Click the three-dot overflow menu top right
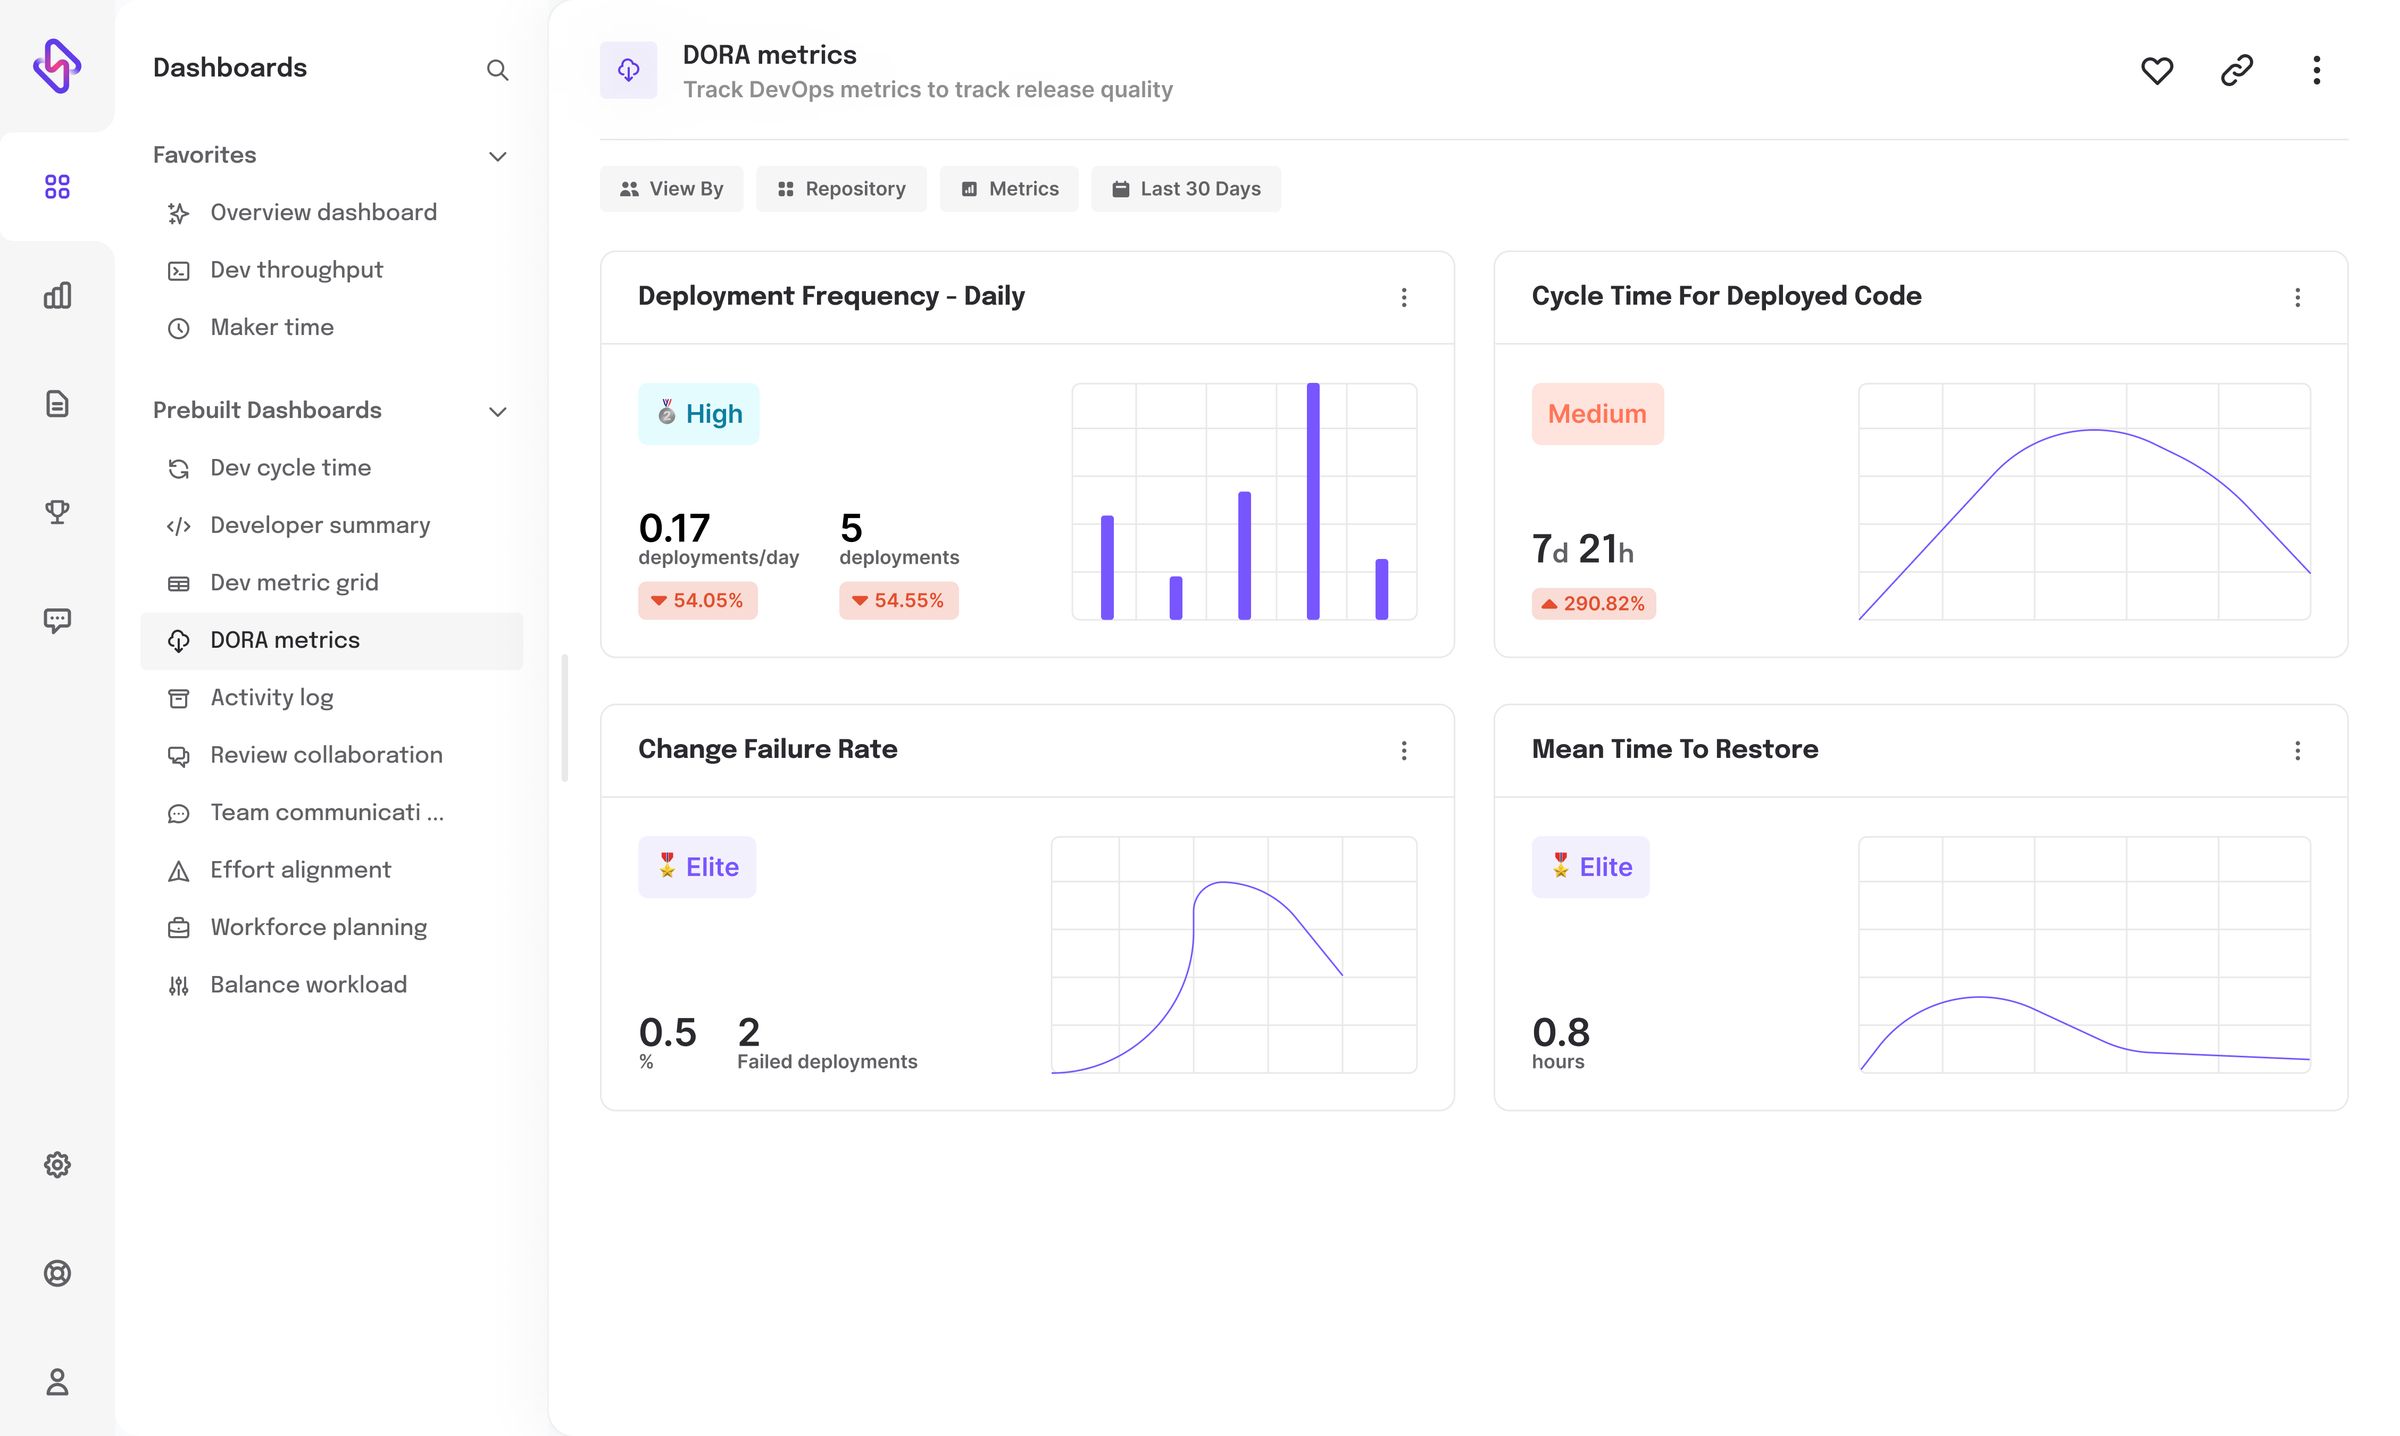 coord(2318,70)
